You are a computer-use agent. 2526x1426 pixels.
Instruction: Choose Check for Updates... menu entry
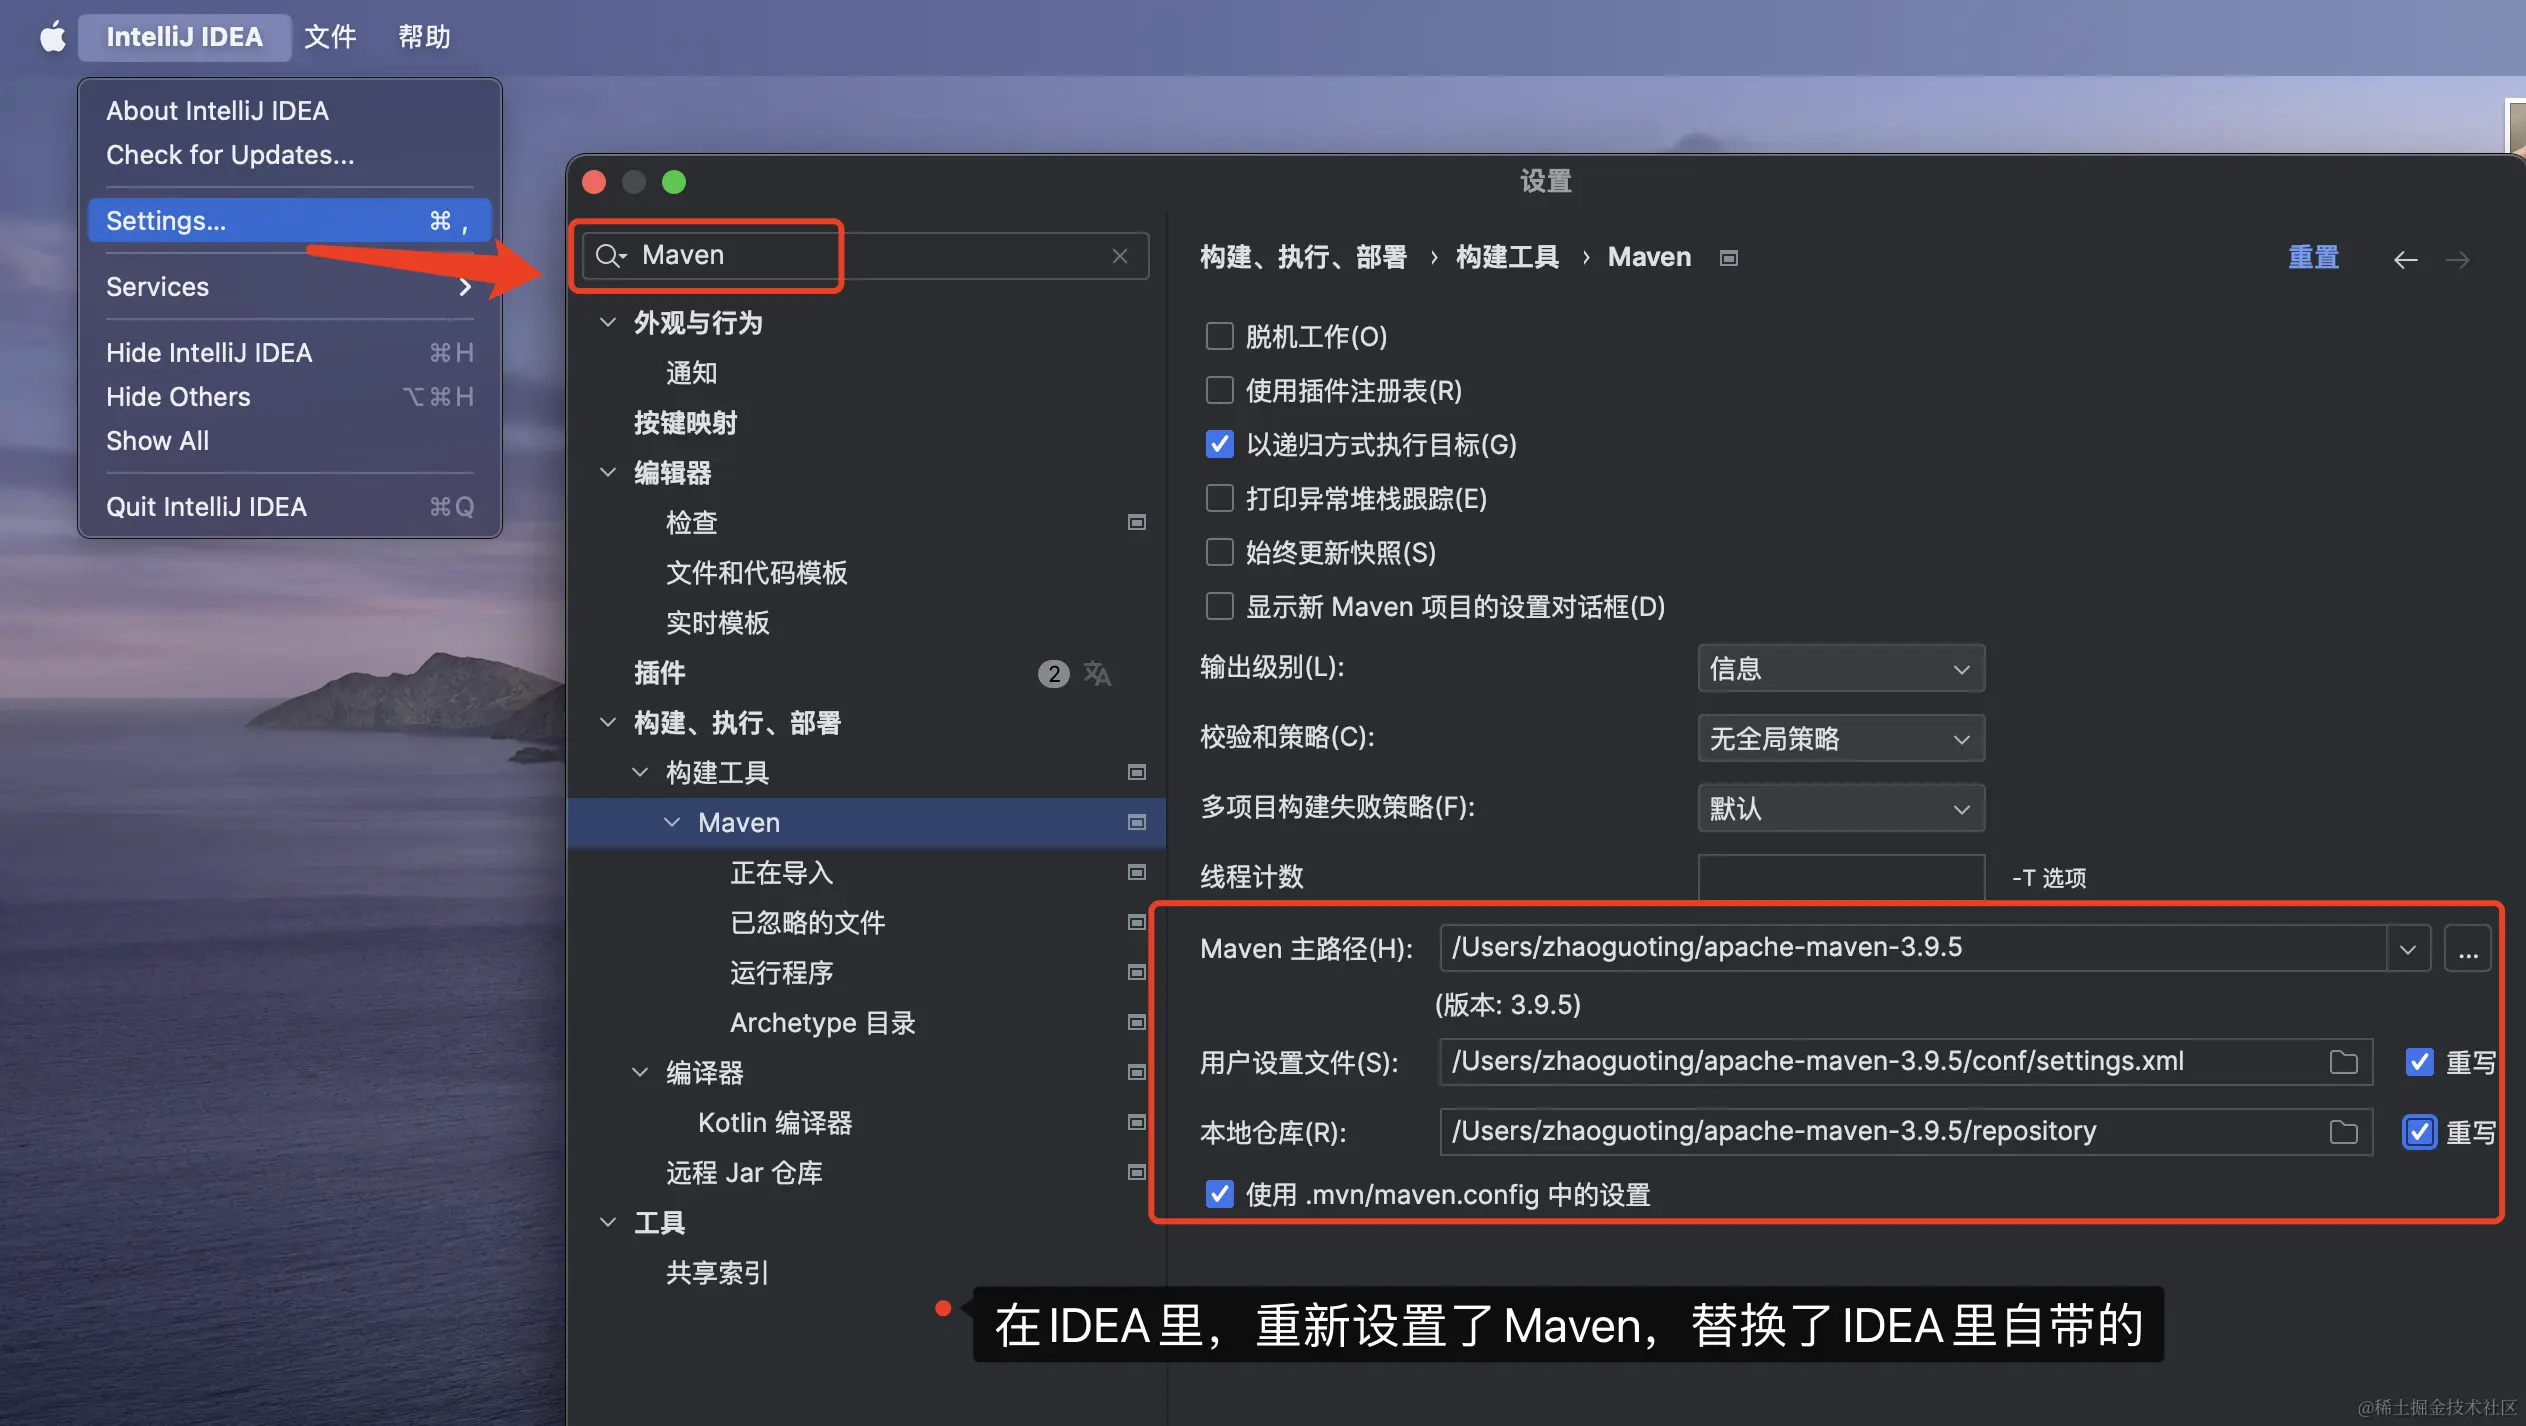point(290,155)
